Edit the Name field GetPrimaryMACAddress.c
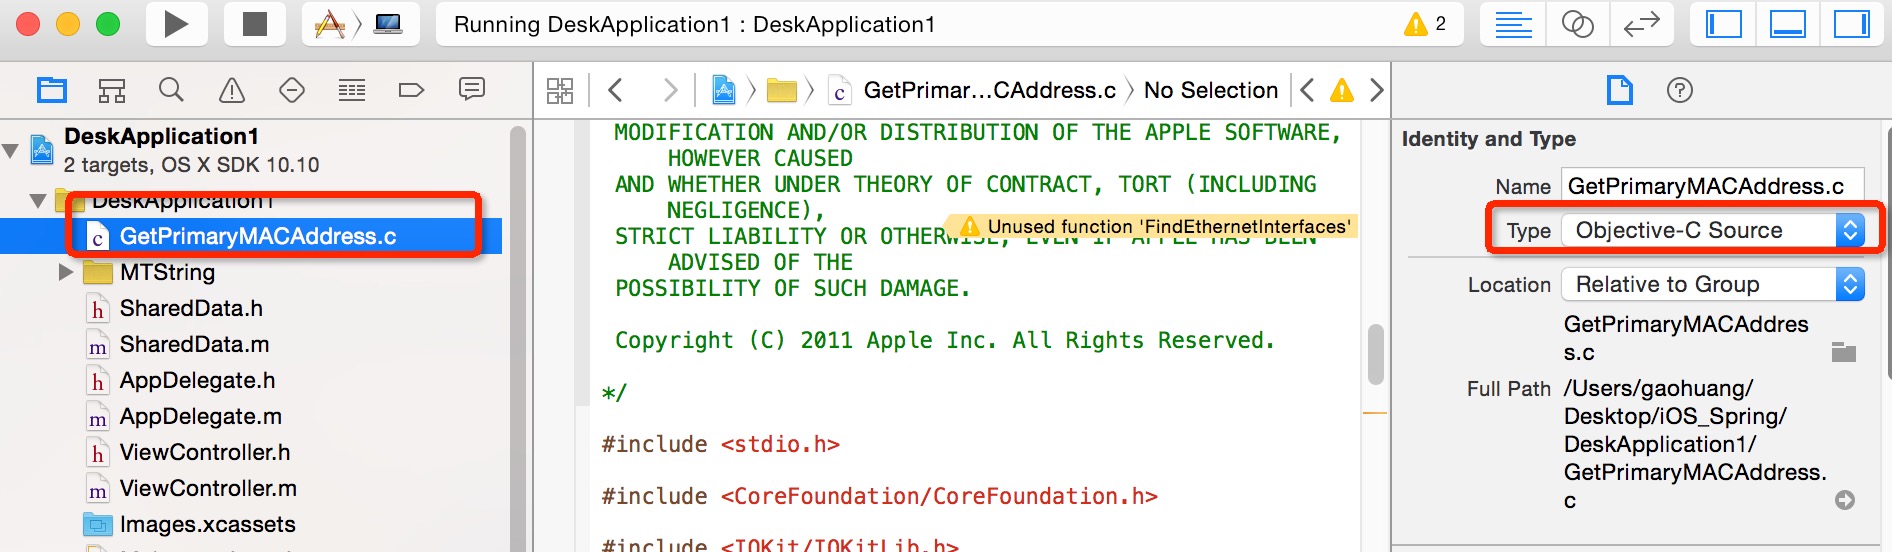Image resolution: width=1892 pixels, height=552 pixels. pyautogui.click(x=1712, y=186)
